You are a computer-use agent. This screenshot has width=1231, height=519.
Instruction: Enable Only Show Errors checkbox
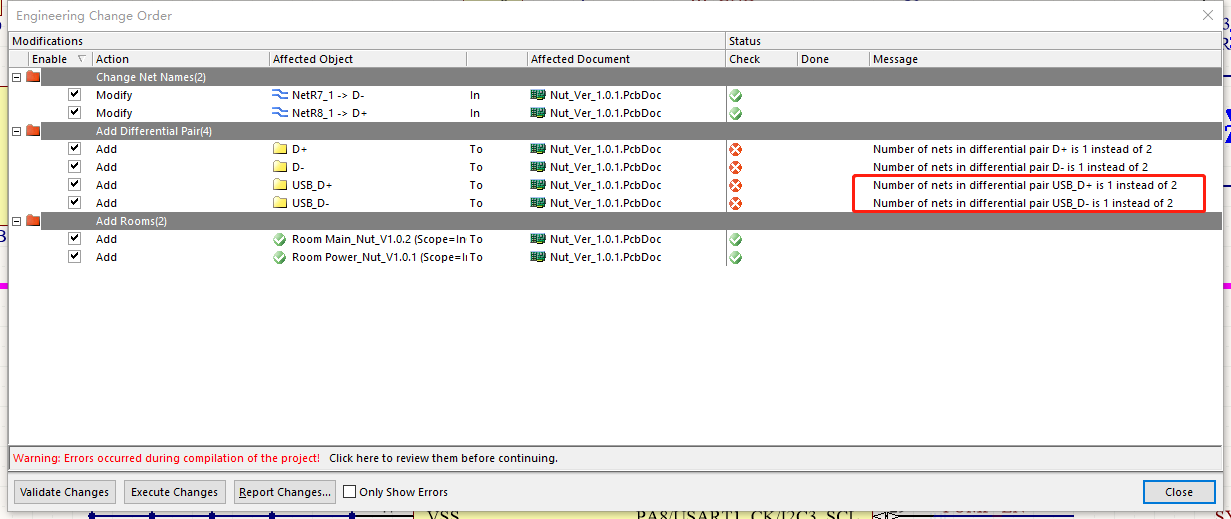[x=350, y=492]
